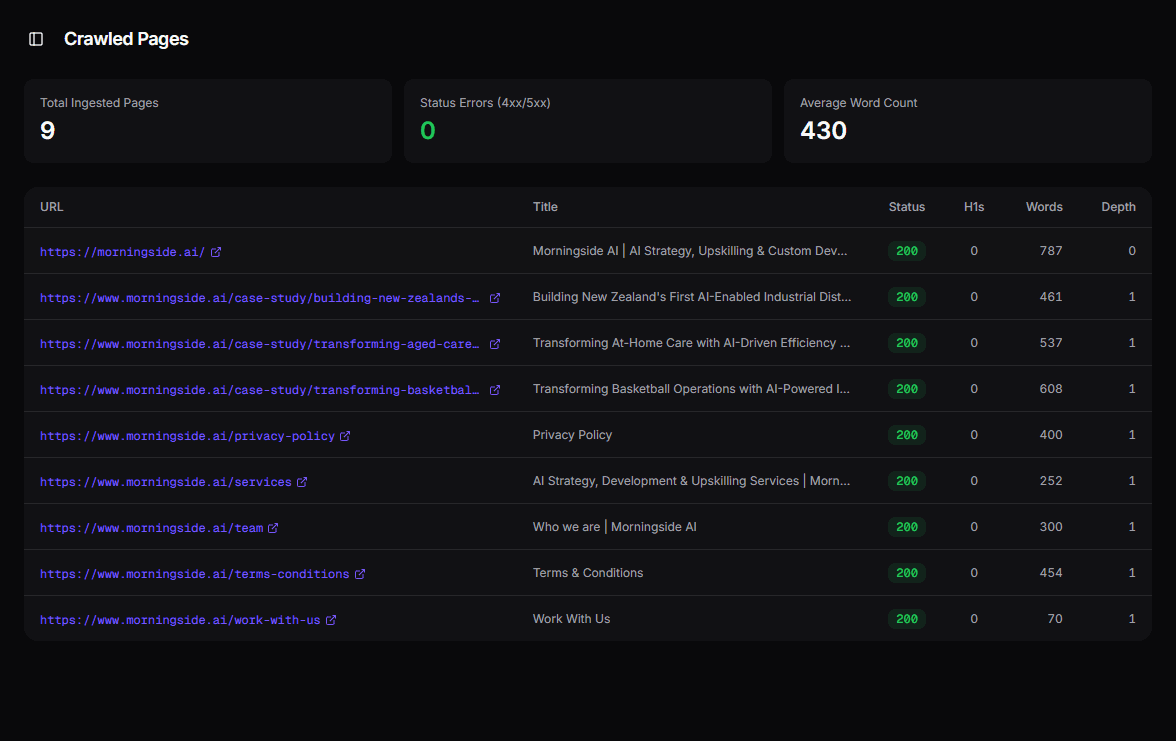Open external link icon for team URL
Viewport: 1176px width, 741px height.
pos(274,528)
